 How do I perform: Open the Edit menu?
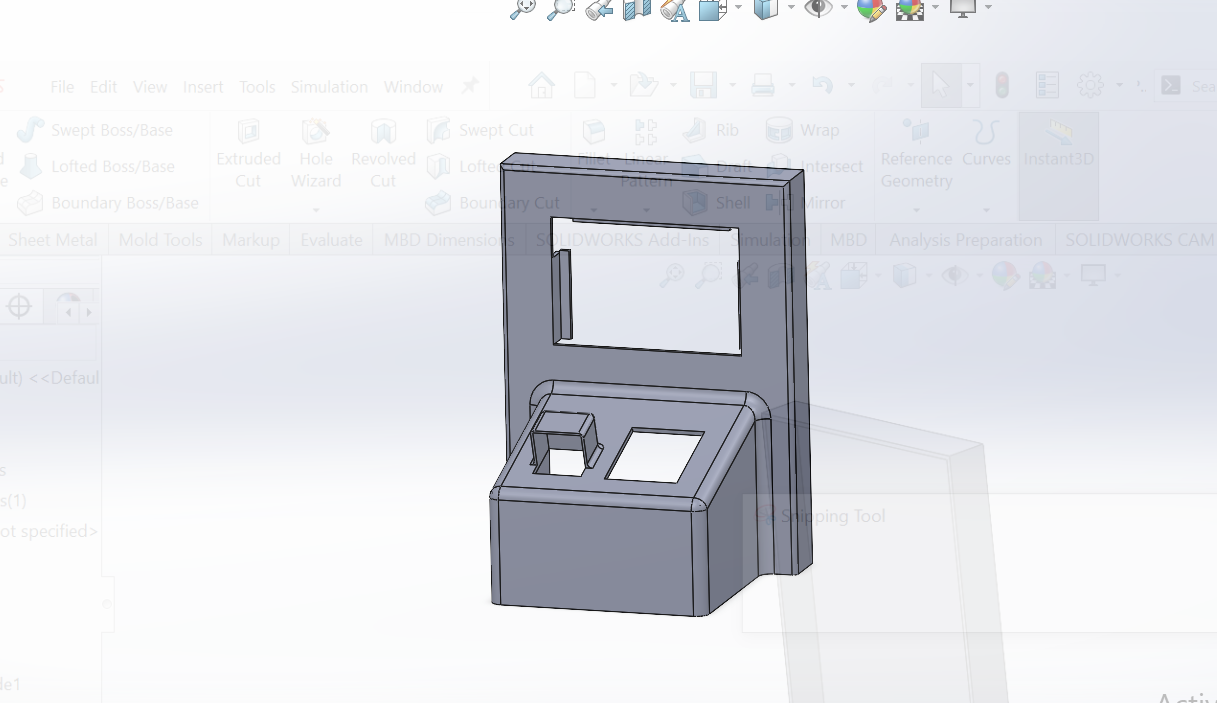tap(103, 87)
